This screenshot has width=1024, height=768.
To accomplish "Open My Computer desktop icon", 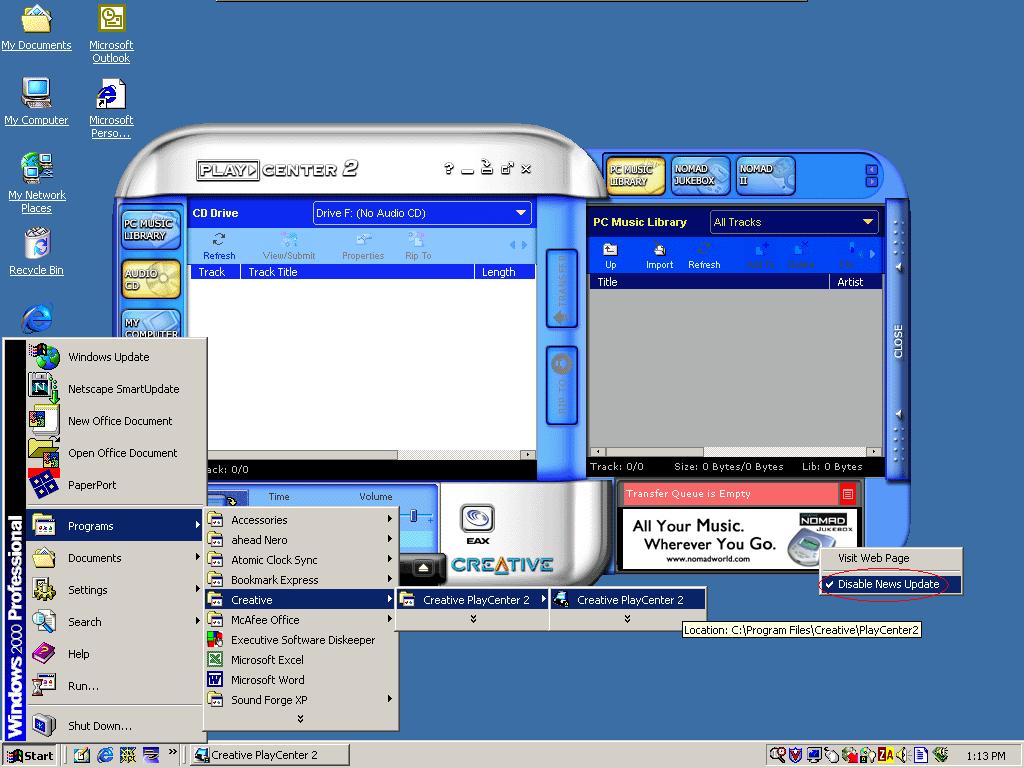I will click(x=37, y=101).
